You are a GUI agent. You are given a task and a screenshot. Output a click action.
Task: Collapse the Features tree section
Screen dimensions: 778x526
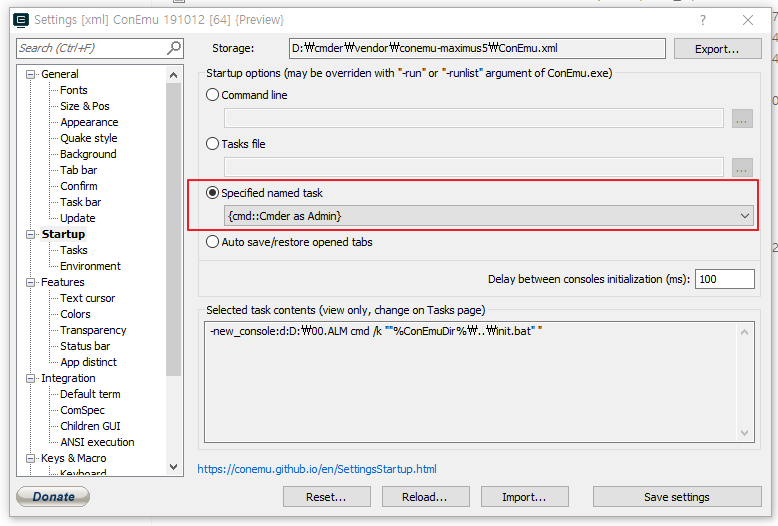pyautogui.click(x=31, y=283)
